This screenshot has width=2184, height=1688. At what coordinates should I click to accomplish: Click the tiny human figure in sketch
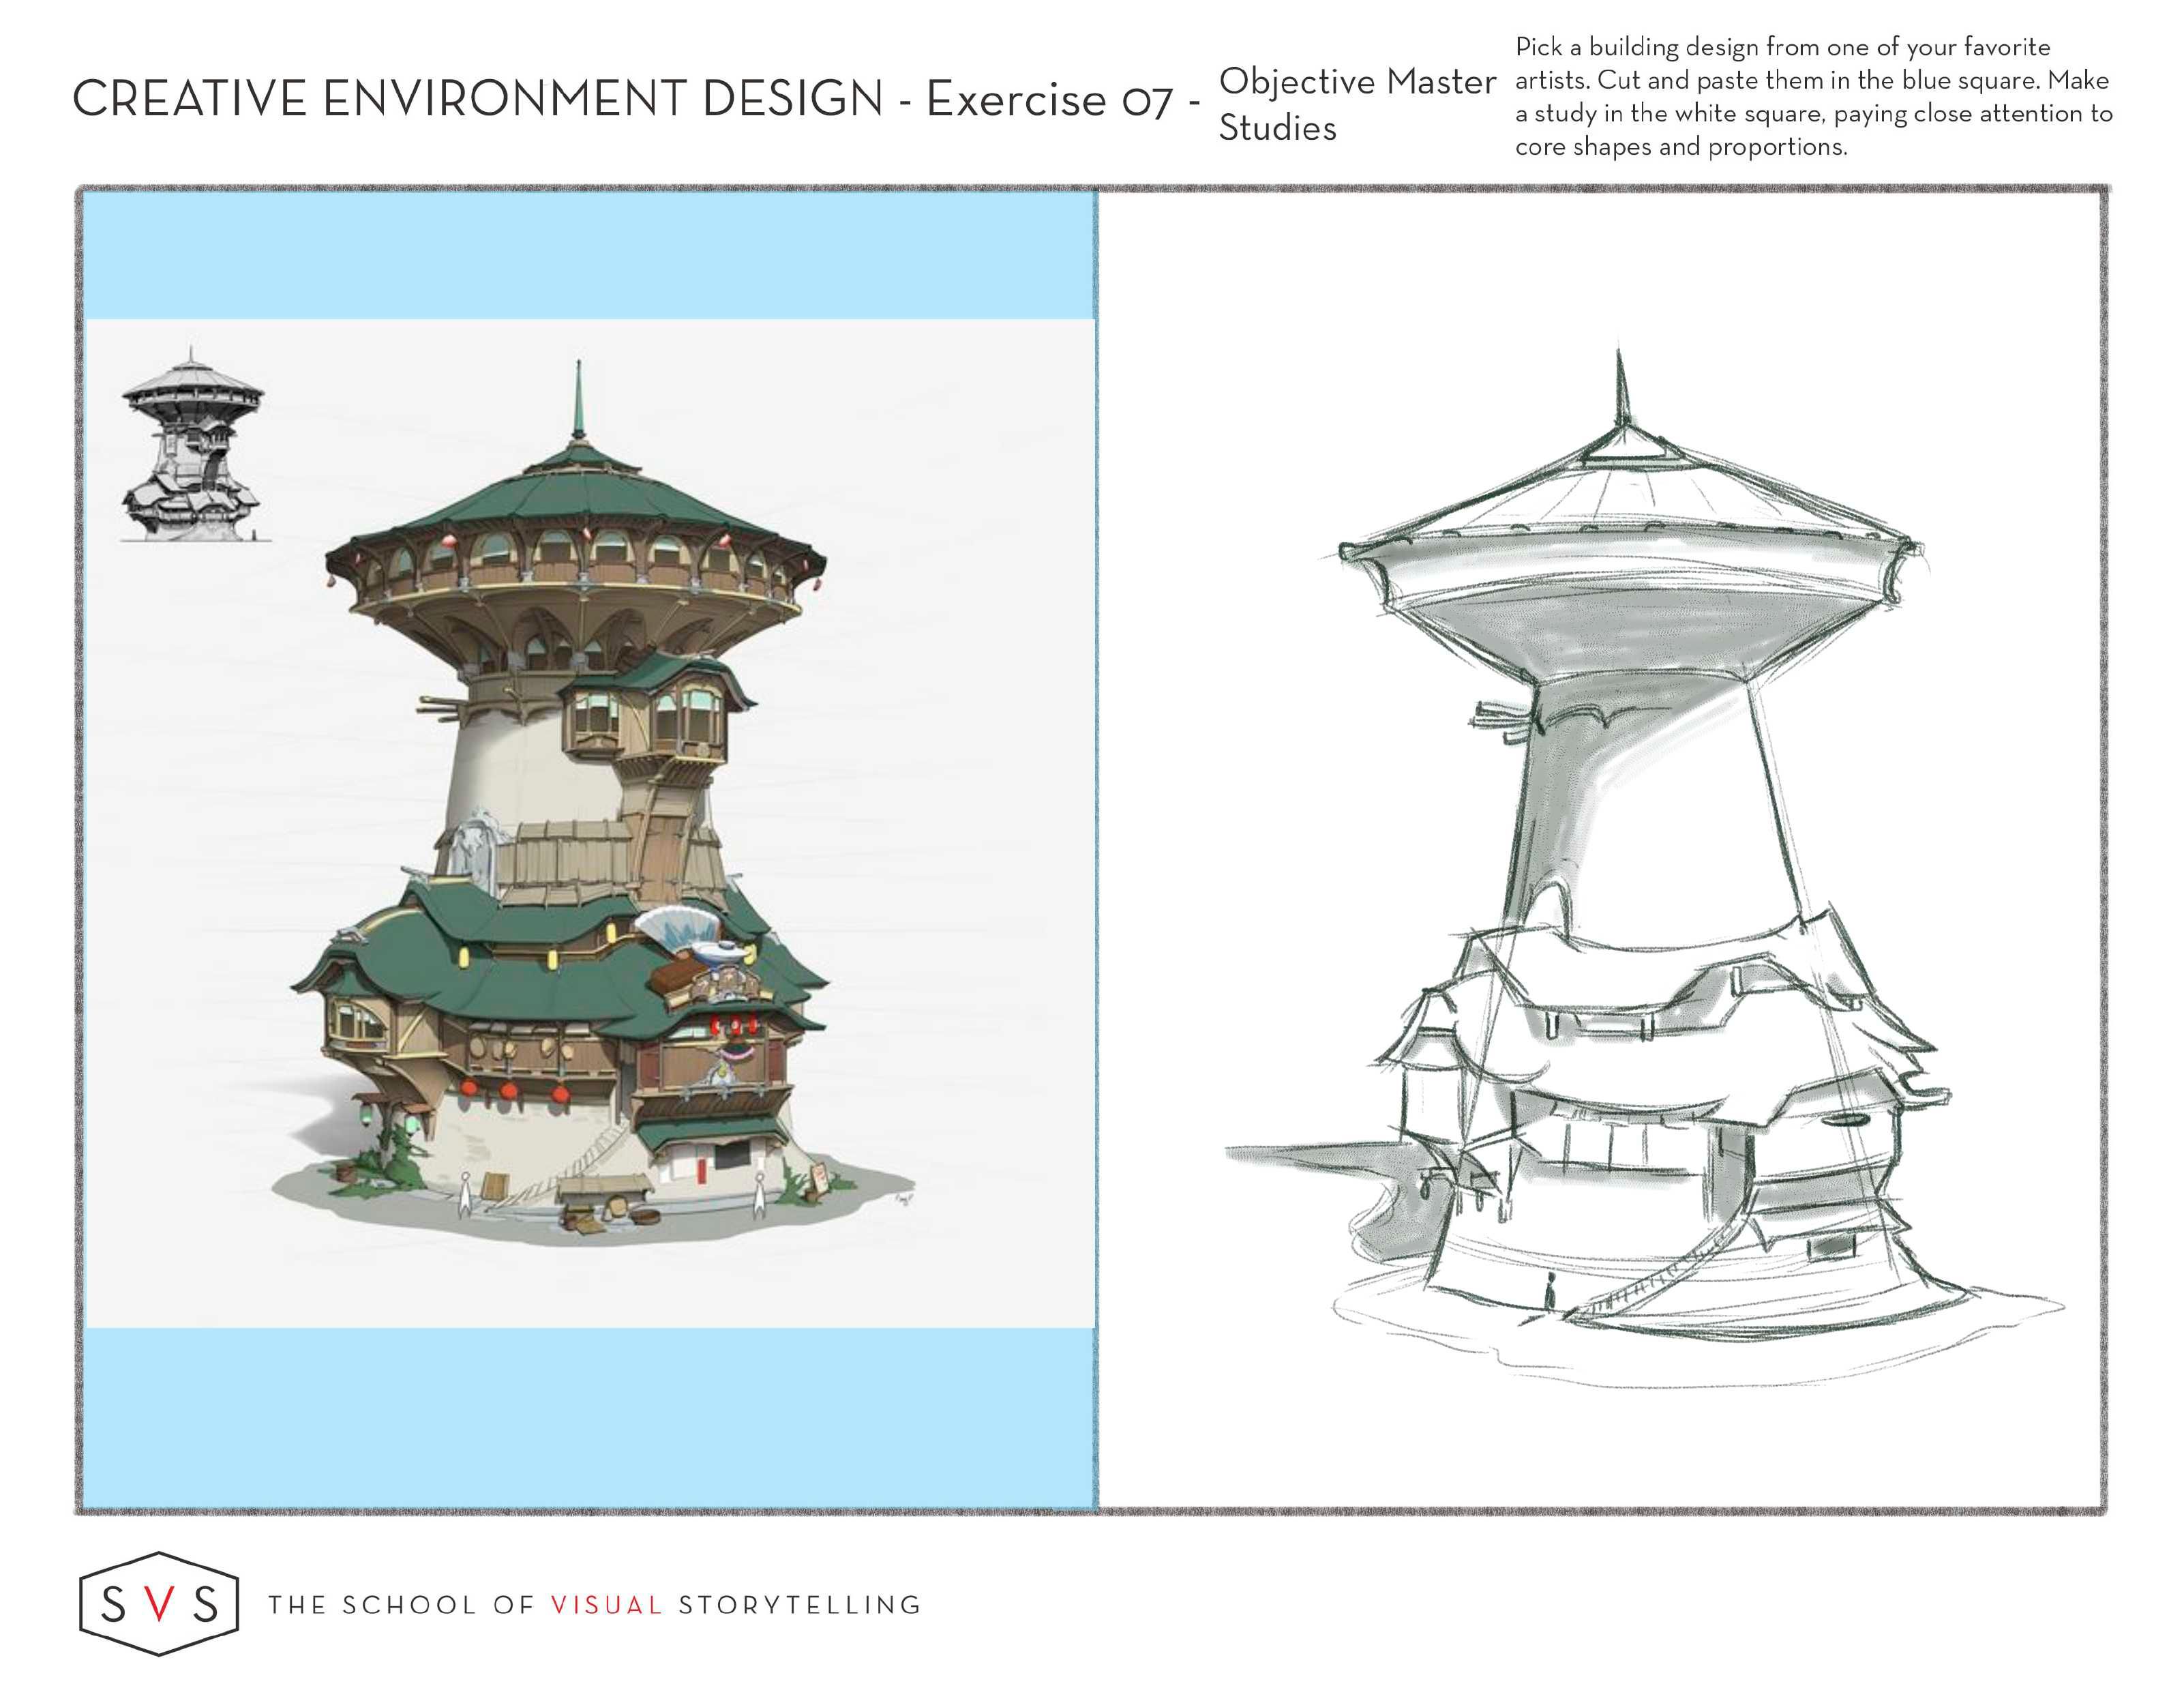click(x=1551, y=1291)
